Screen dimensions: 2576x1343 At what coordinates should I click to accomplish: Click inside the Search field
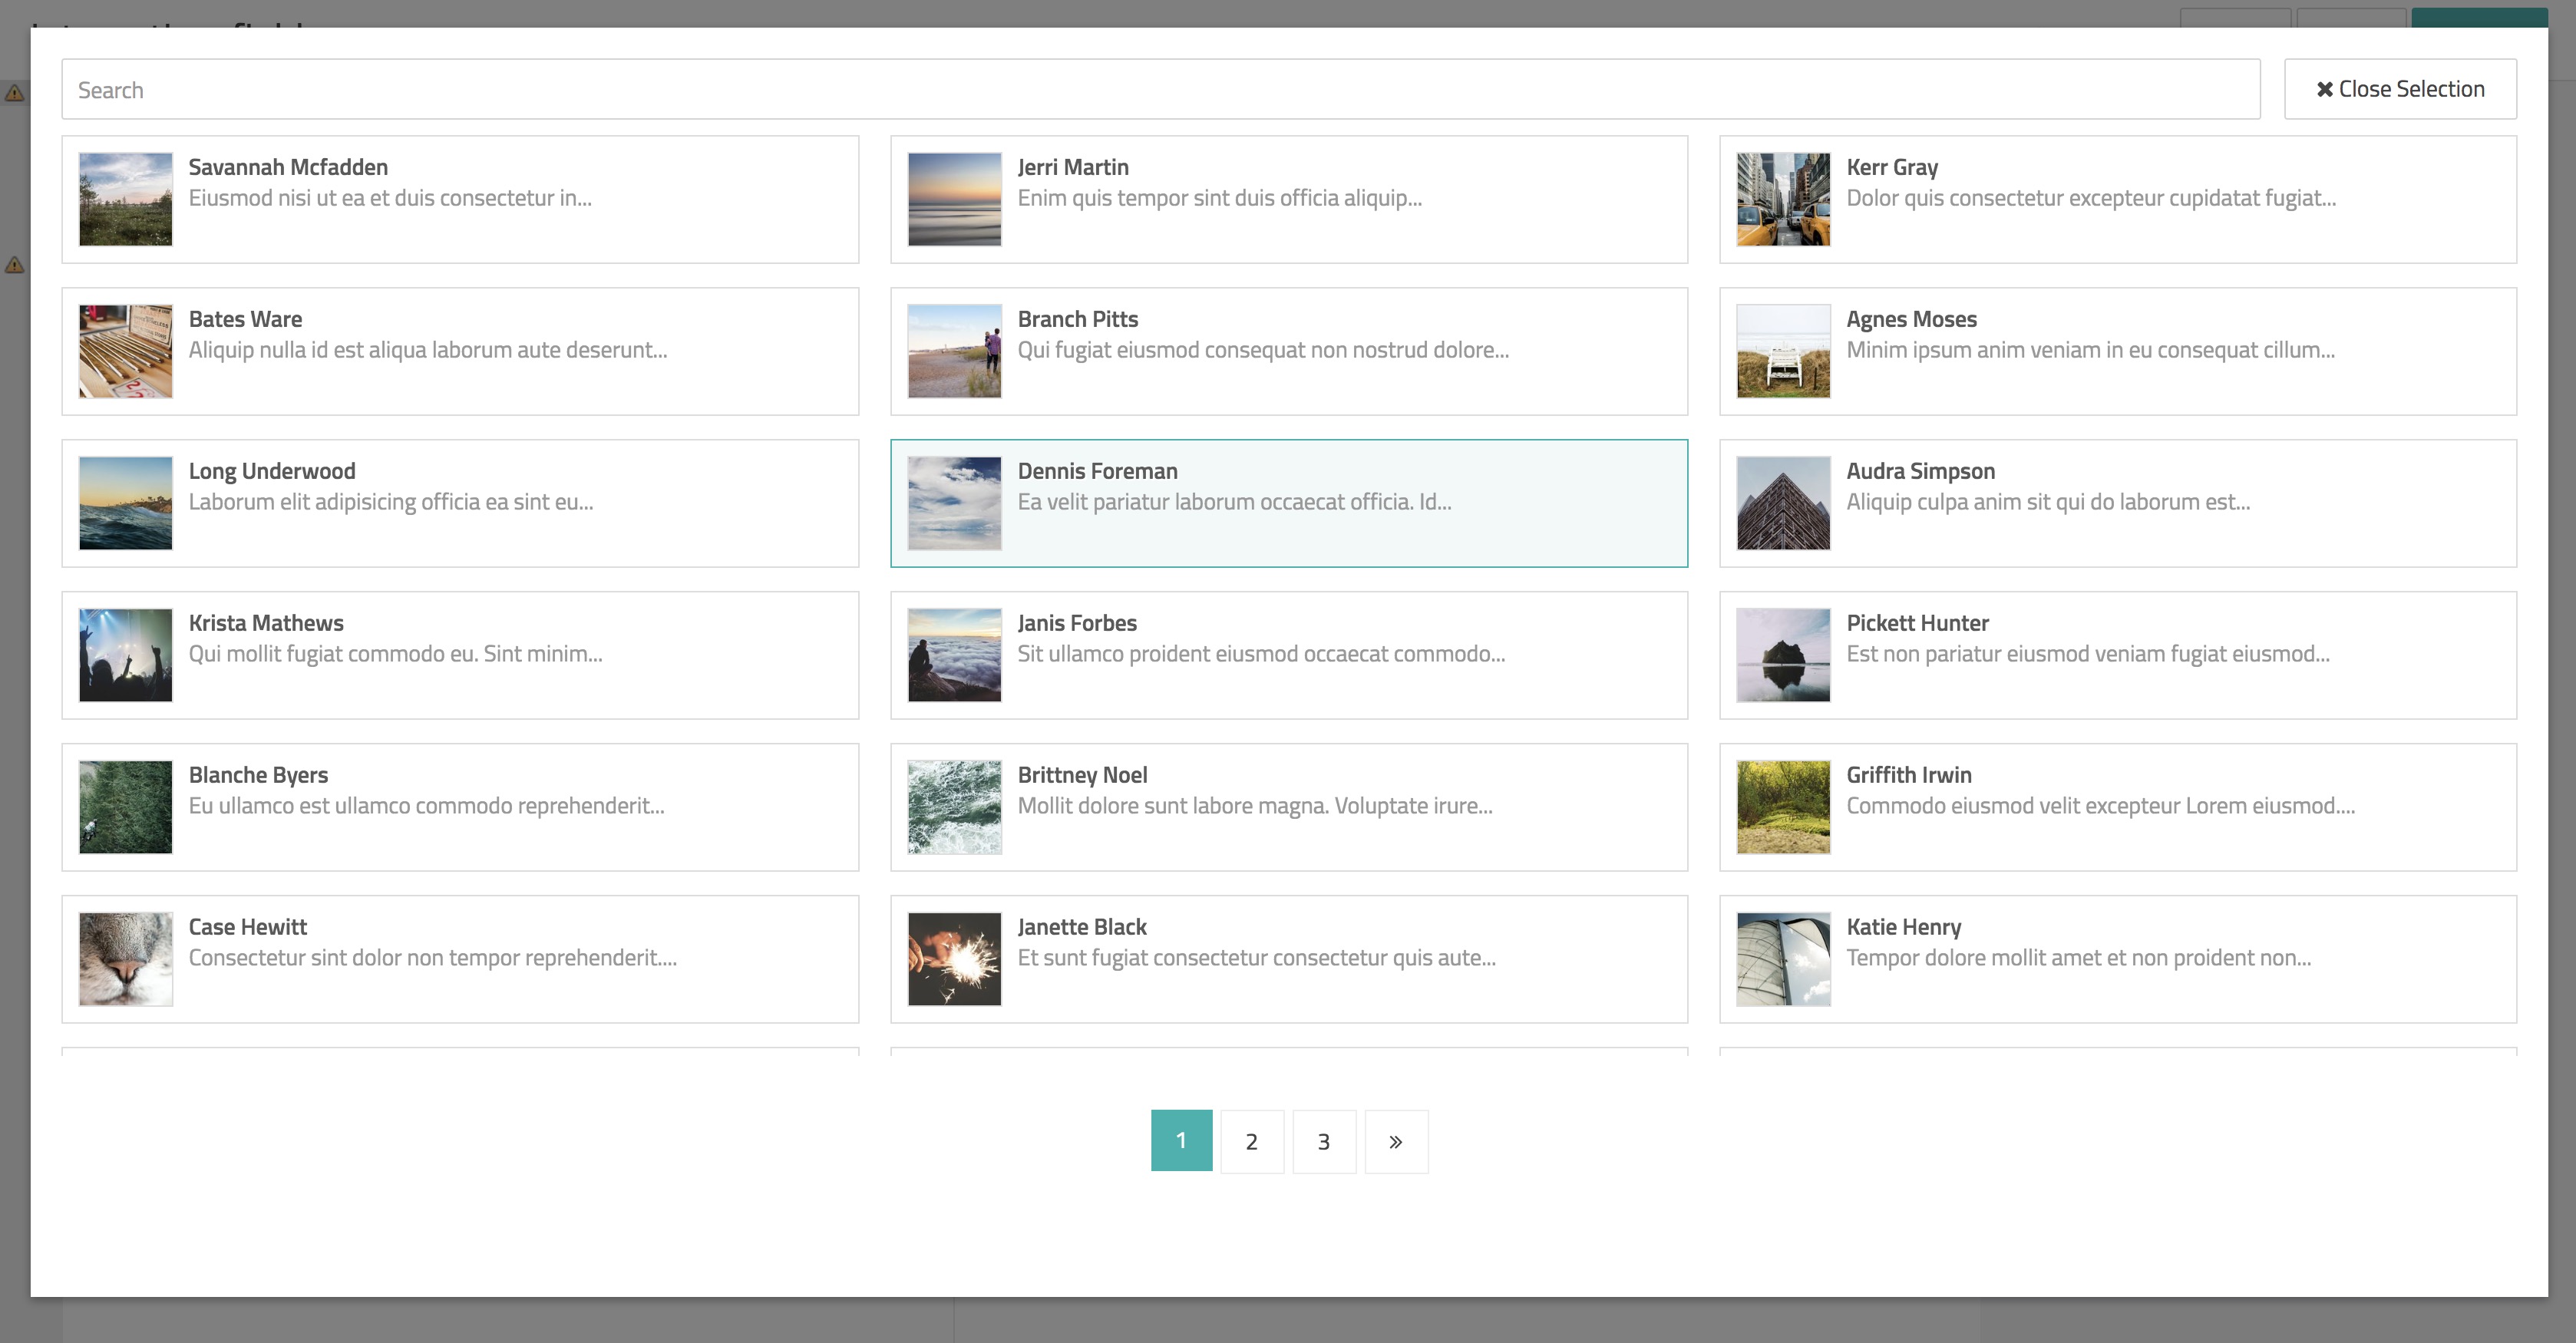tap(1160, 89)
